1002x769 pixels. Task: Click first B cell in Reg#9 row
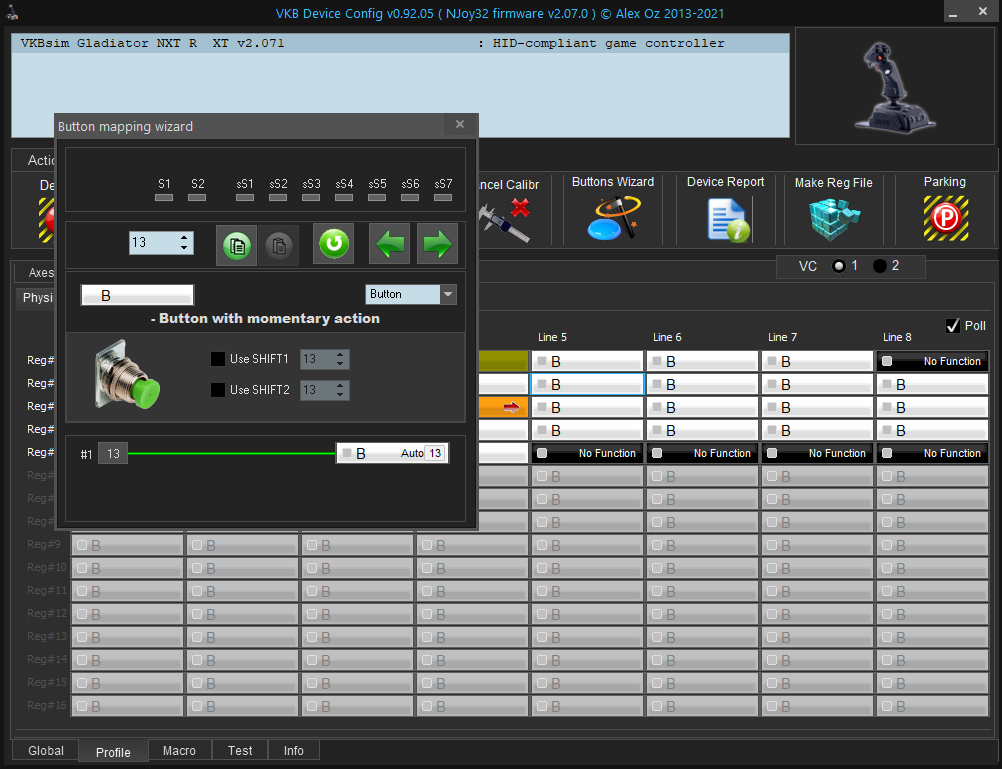click(x=127, y=545)
